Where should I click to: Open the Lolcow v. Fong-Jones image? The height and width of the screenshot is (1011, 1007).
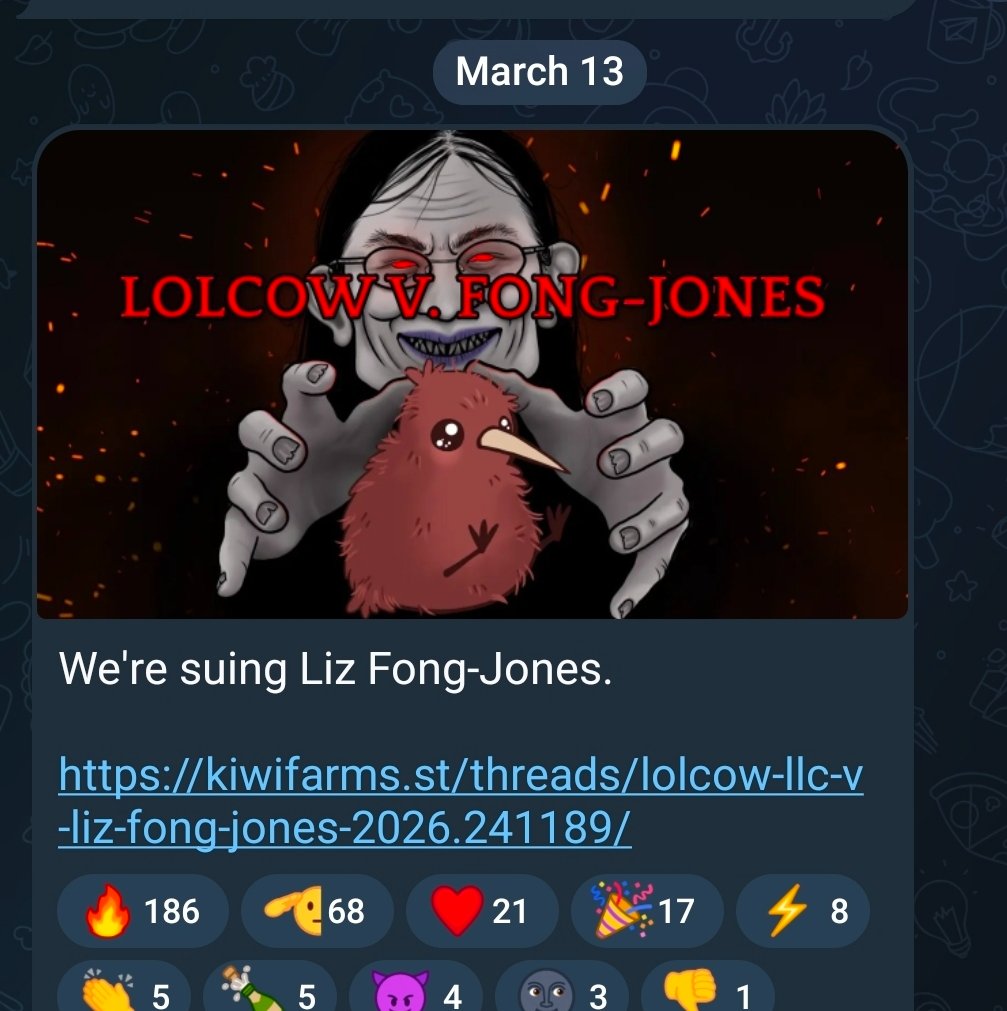[x=473, y=374]
